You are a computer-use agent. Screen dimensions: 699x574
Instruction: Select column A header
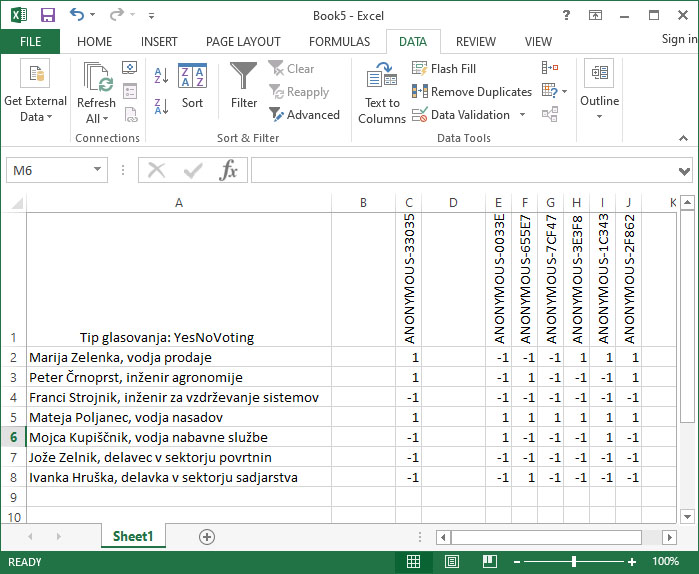point(179,203)
